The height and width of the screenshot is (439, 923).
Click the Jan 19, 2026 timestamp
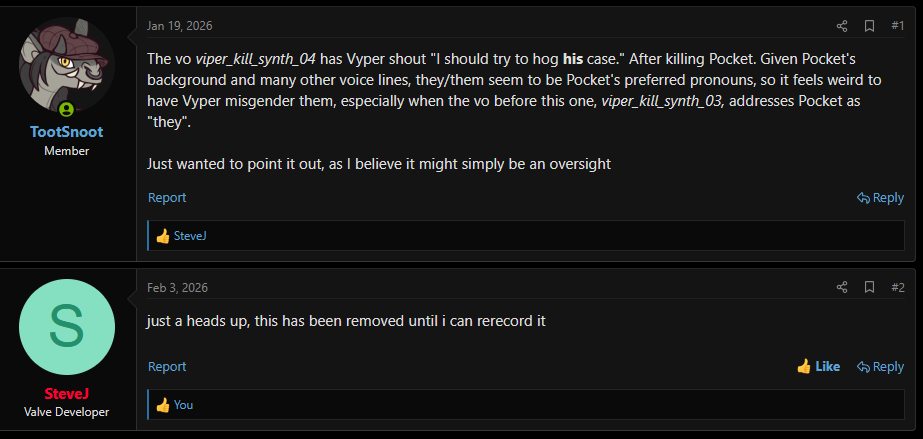point(180,26)
